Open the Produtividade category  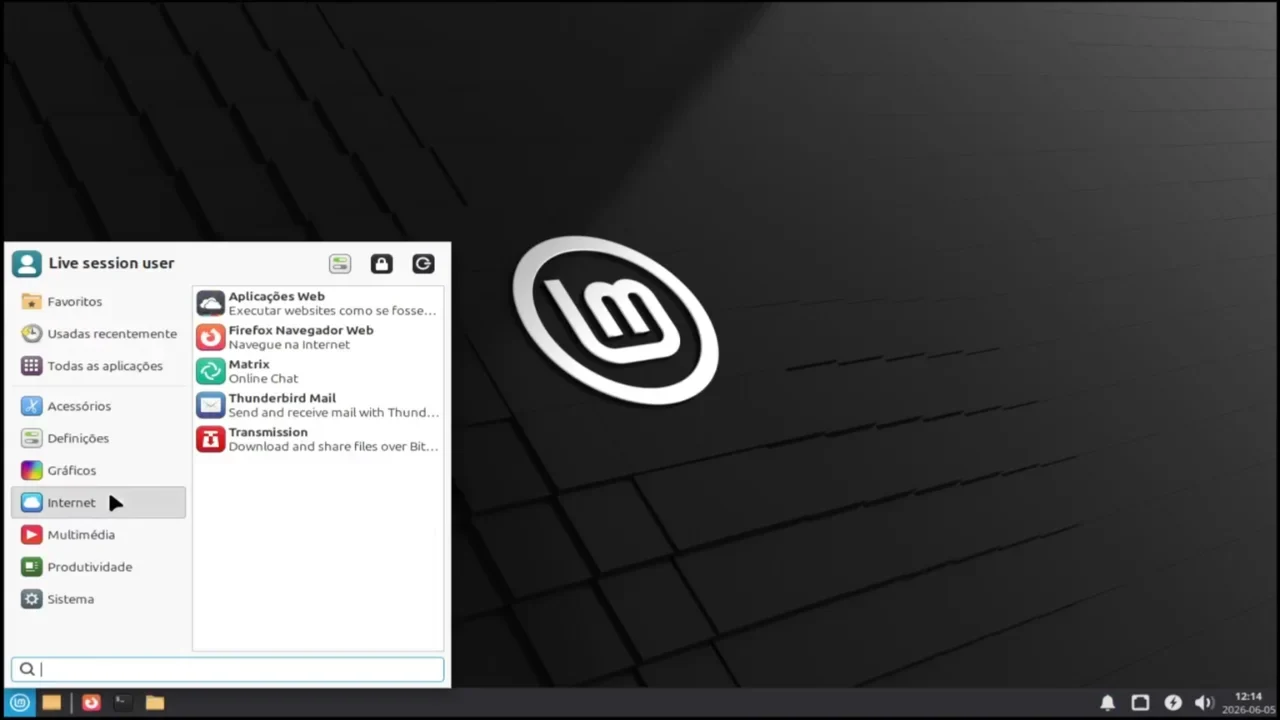coord(98,566)
